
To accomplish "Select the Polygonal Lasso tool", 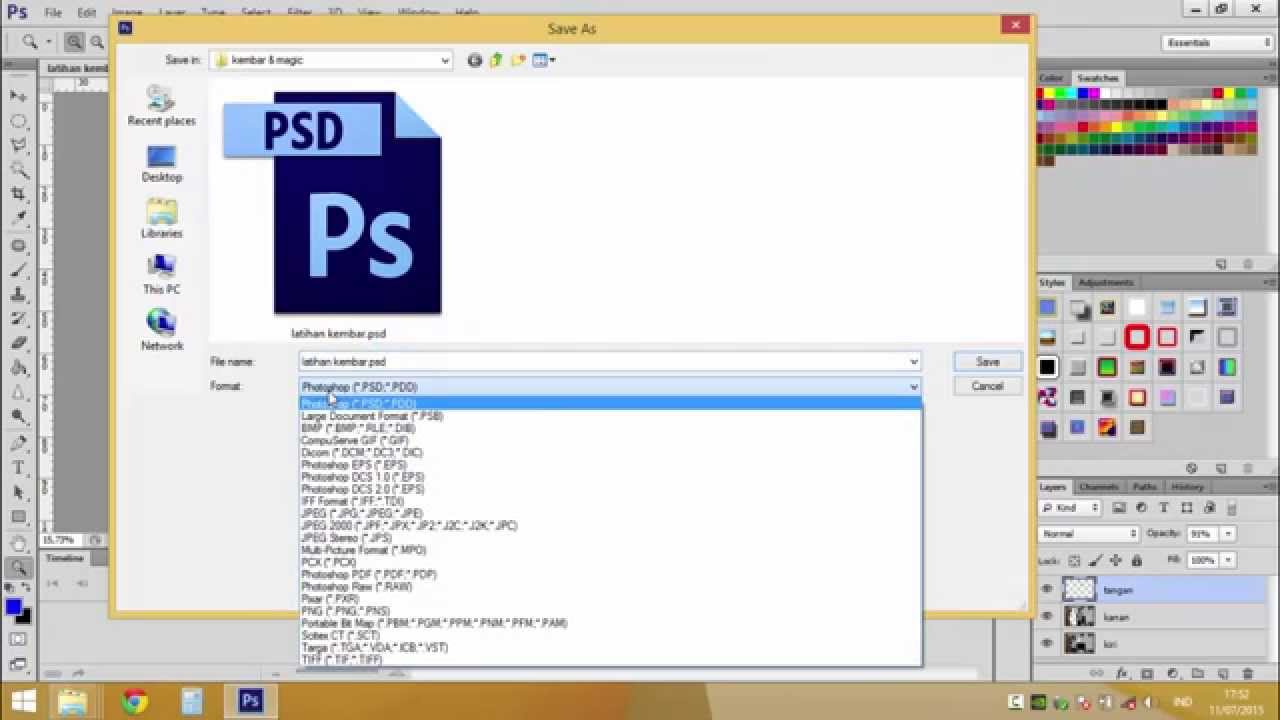I will pyautogui.click(x=18, y=146).
